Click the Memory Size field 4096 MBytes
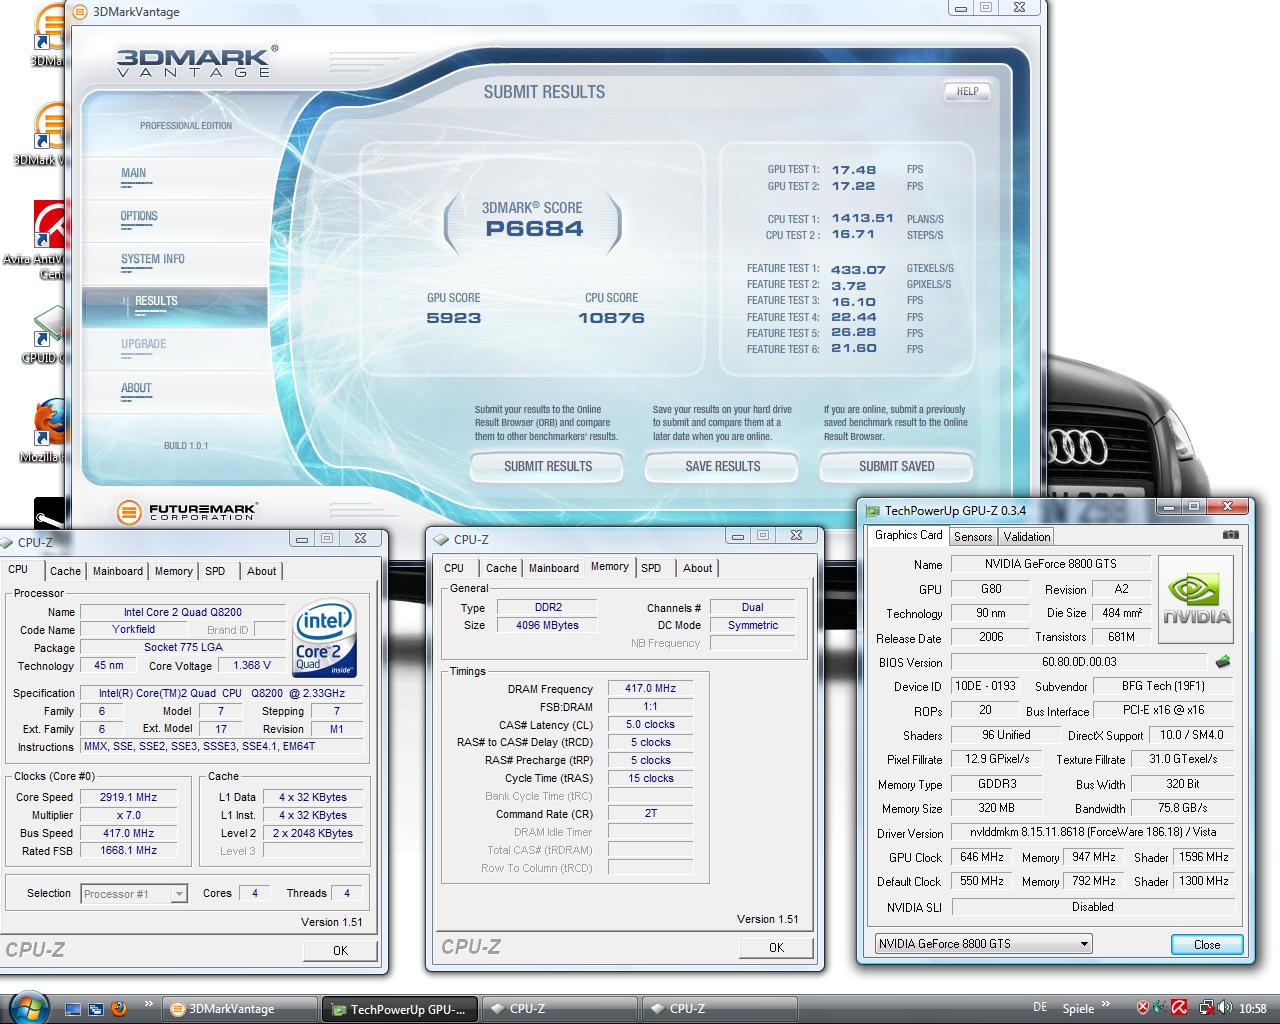The image size is (1280, 1024). 547,625
